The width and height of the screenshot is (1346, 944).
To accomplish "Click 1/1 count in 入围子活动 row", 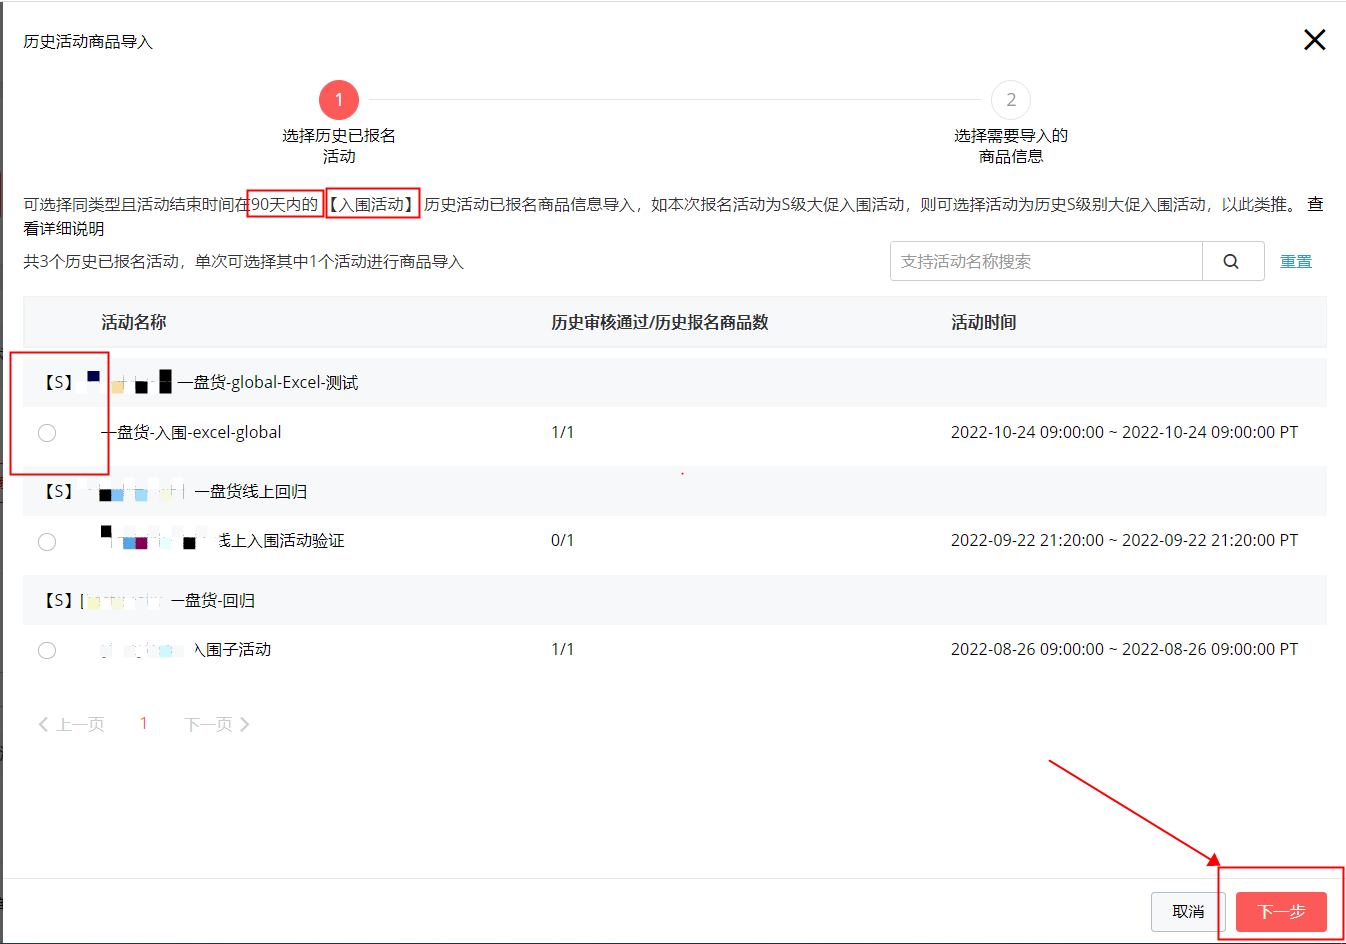I will click(x=562, y=649).
